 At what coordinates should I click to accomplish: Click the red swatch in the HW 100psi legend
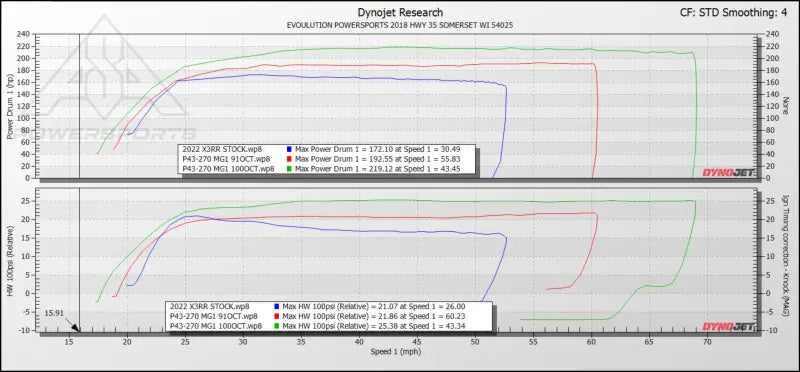coord(277,316)
